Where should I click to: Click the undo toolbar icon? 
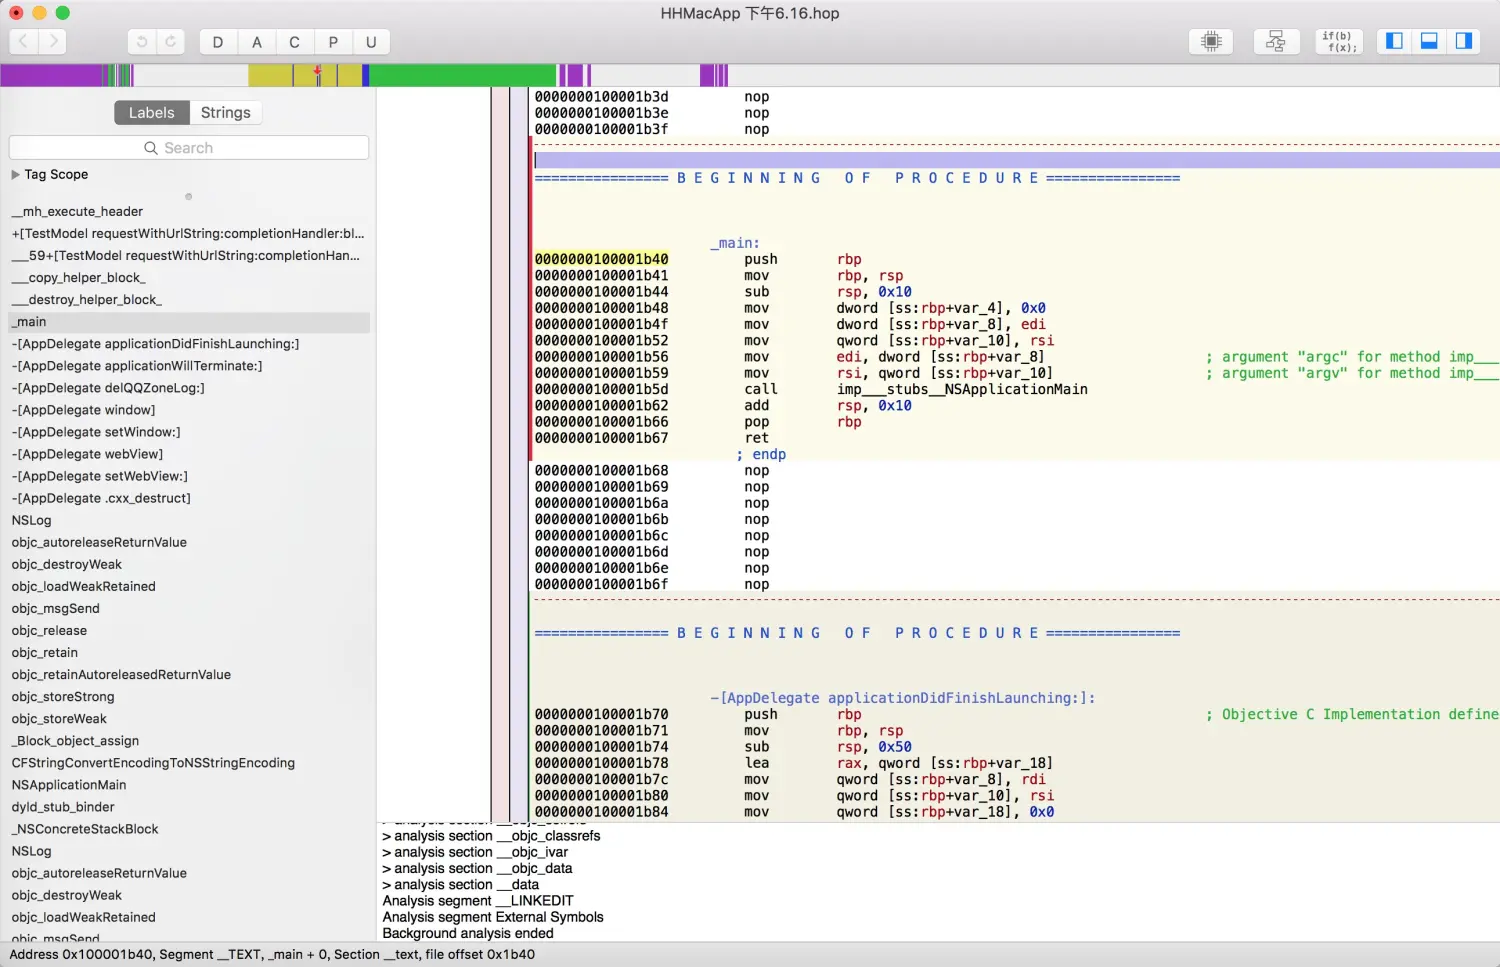(142, 42)
